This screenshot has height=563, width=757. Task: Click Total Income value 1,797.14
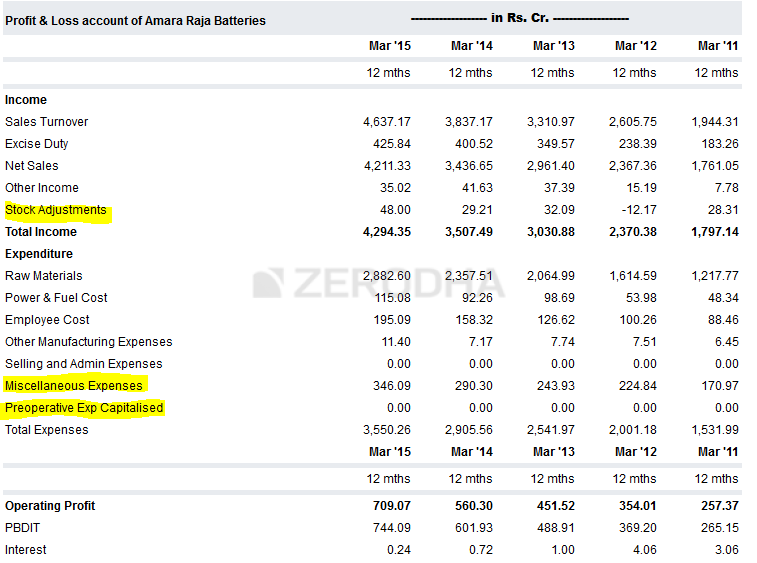(715, 232)
